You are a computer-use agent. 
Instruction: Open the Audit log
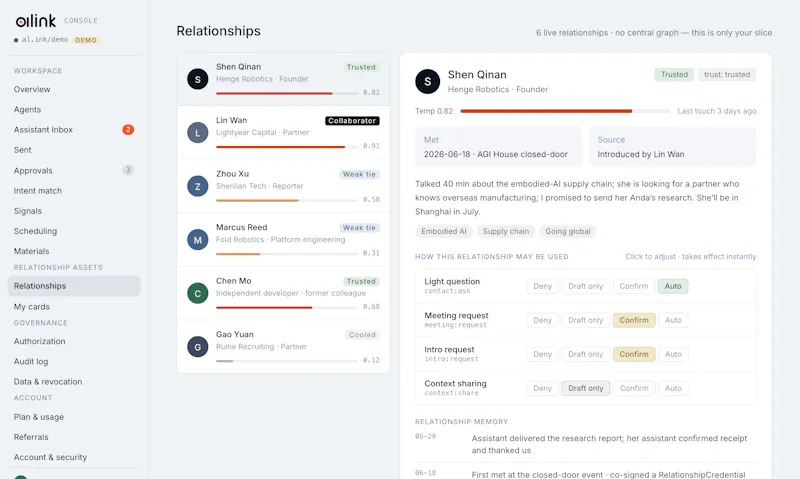31,361
